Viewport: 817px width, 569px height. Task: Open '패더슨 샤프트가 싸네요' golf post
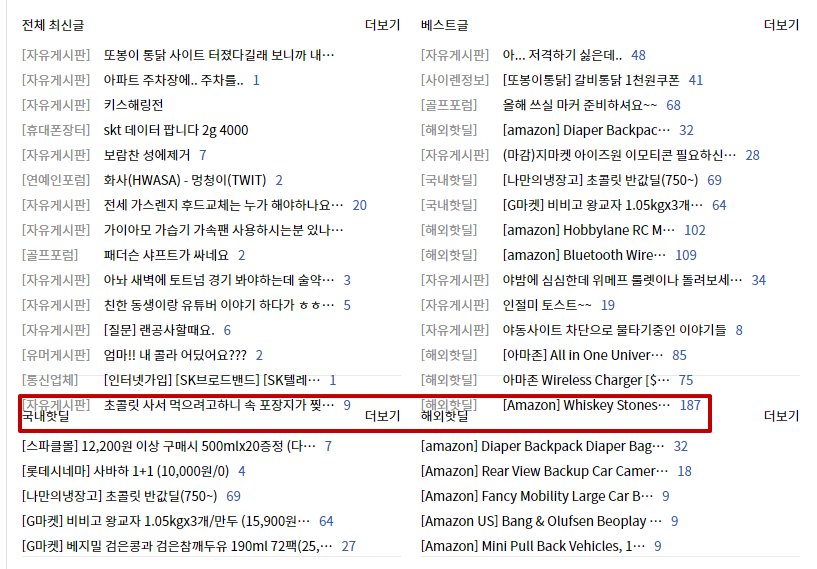click(167, 255)
